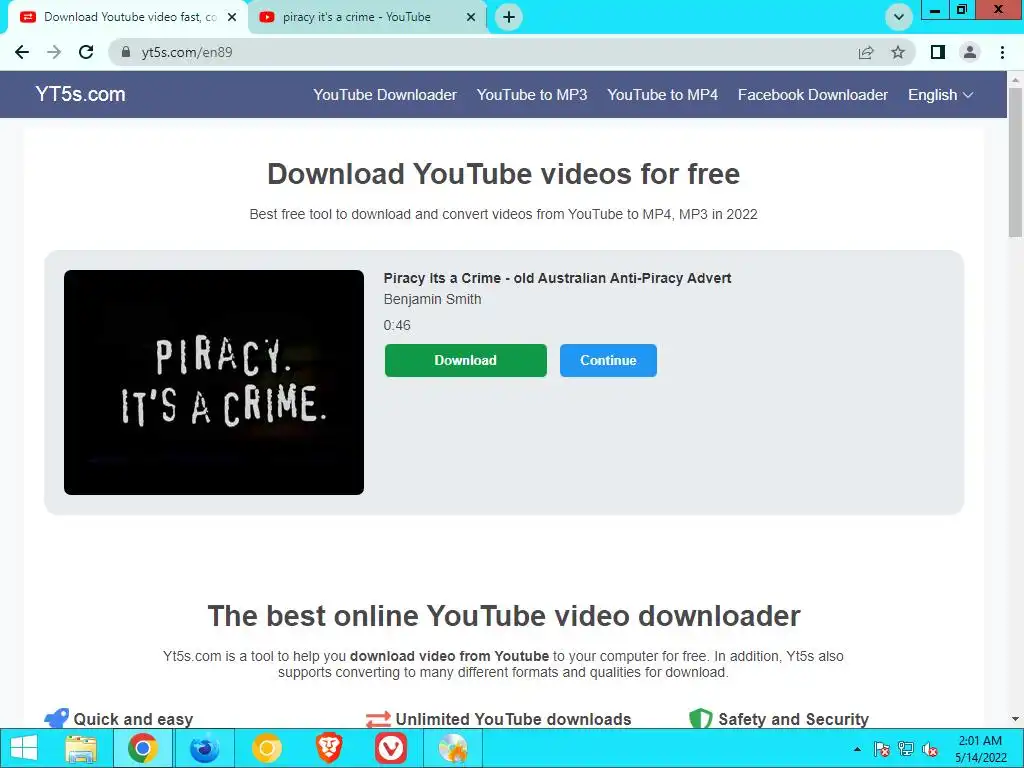1024x768 pixels.
Task: Close the 'piracy it's a crime - YouTube' tab
Action: coord(471,17)
